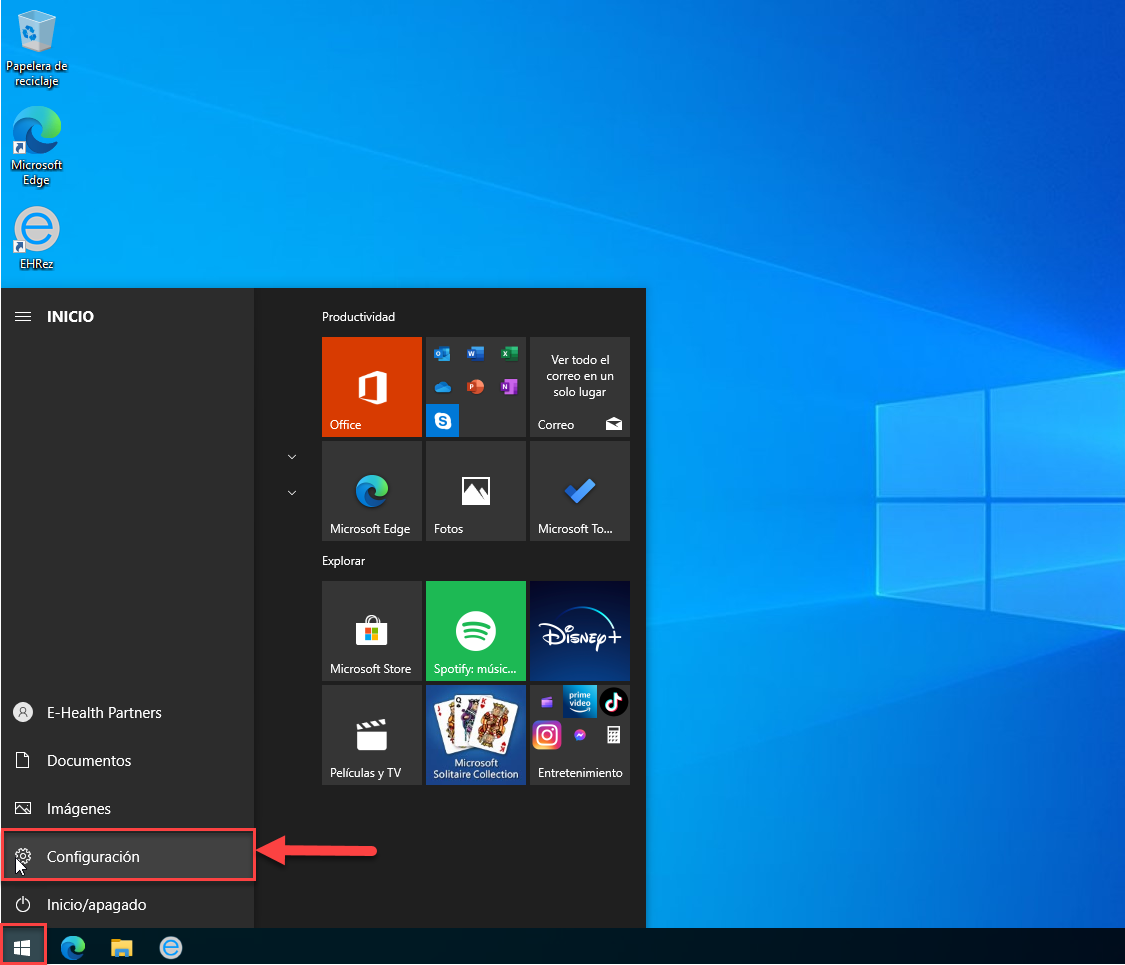Open the Fotos tile
Image resolution: width=1125 pixels, height=965 pixels.
tap(476, 491)
